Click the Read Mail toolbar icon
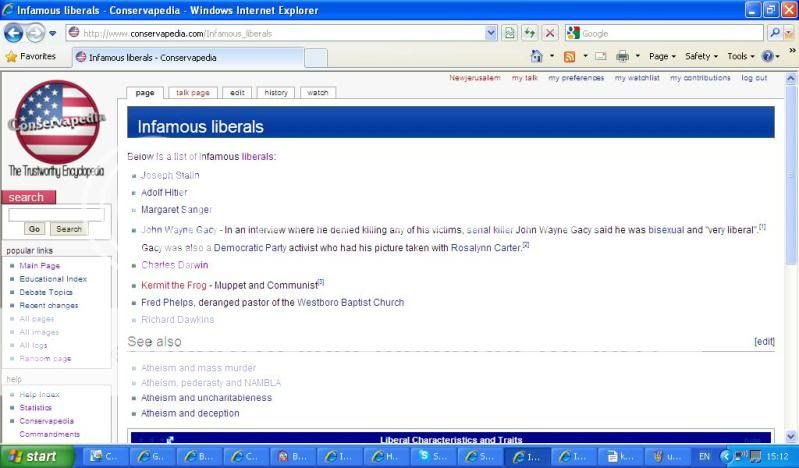The height and width of the screenshot is (468, 799). click(x=601, y=57)
